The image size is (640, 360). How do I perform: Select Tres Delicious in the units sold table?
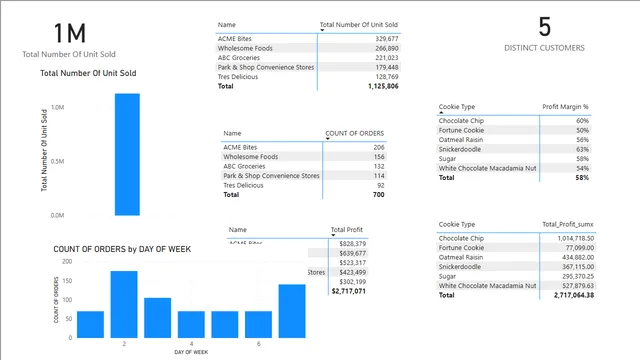point(238,77)
